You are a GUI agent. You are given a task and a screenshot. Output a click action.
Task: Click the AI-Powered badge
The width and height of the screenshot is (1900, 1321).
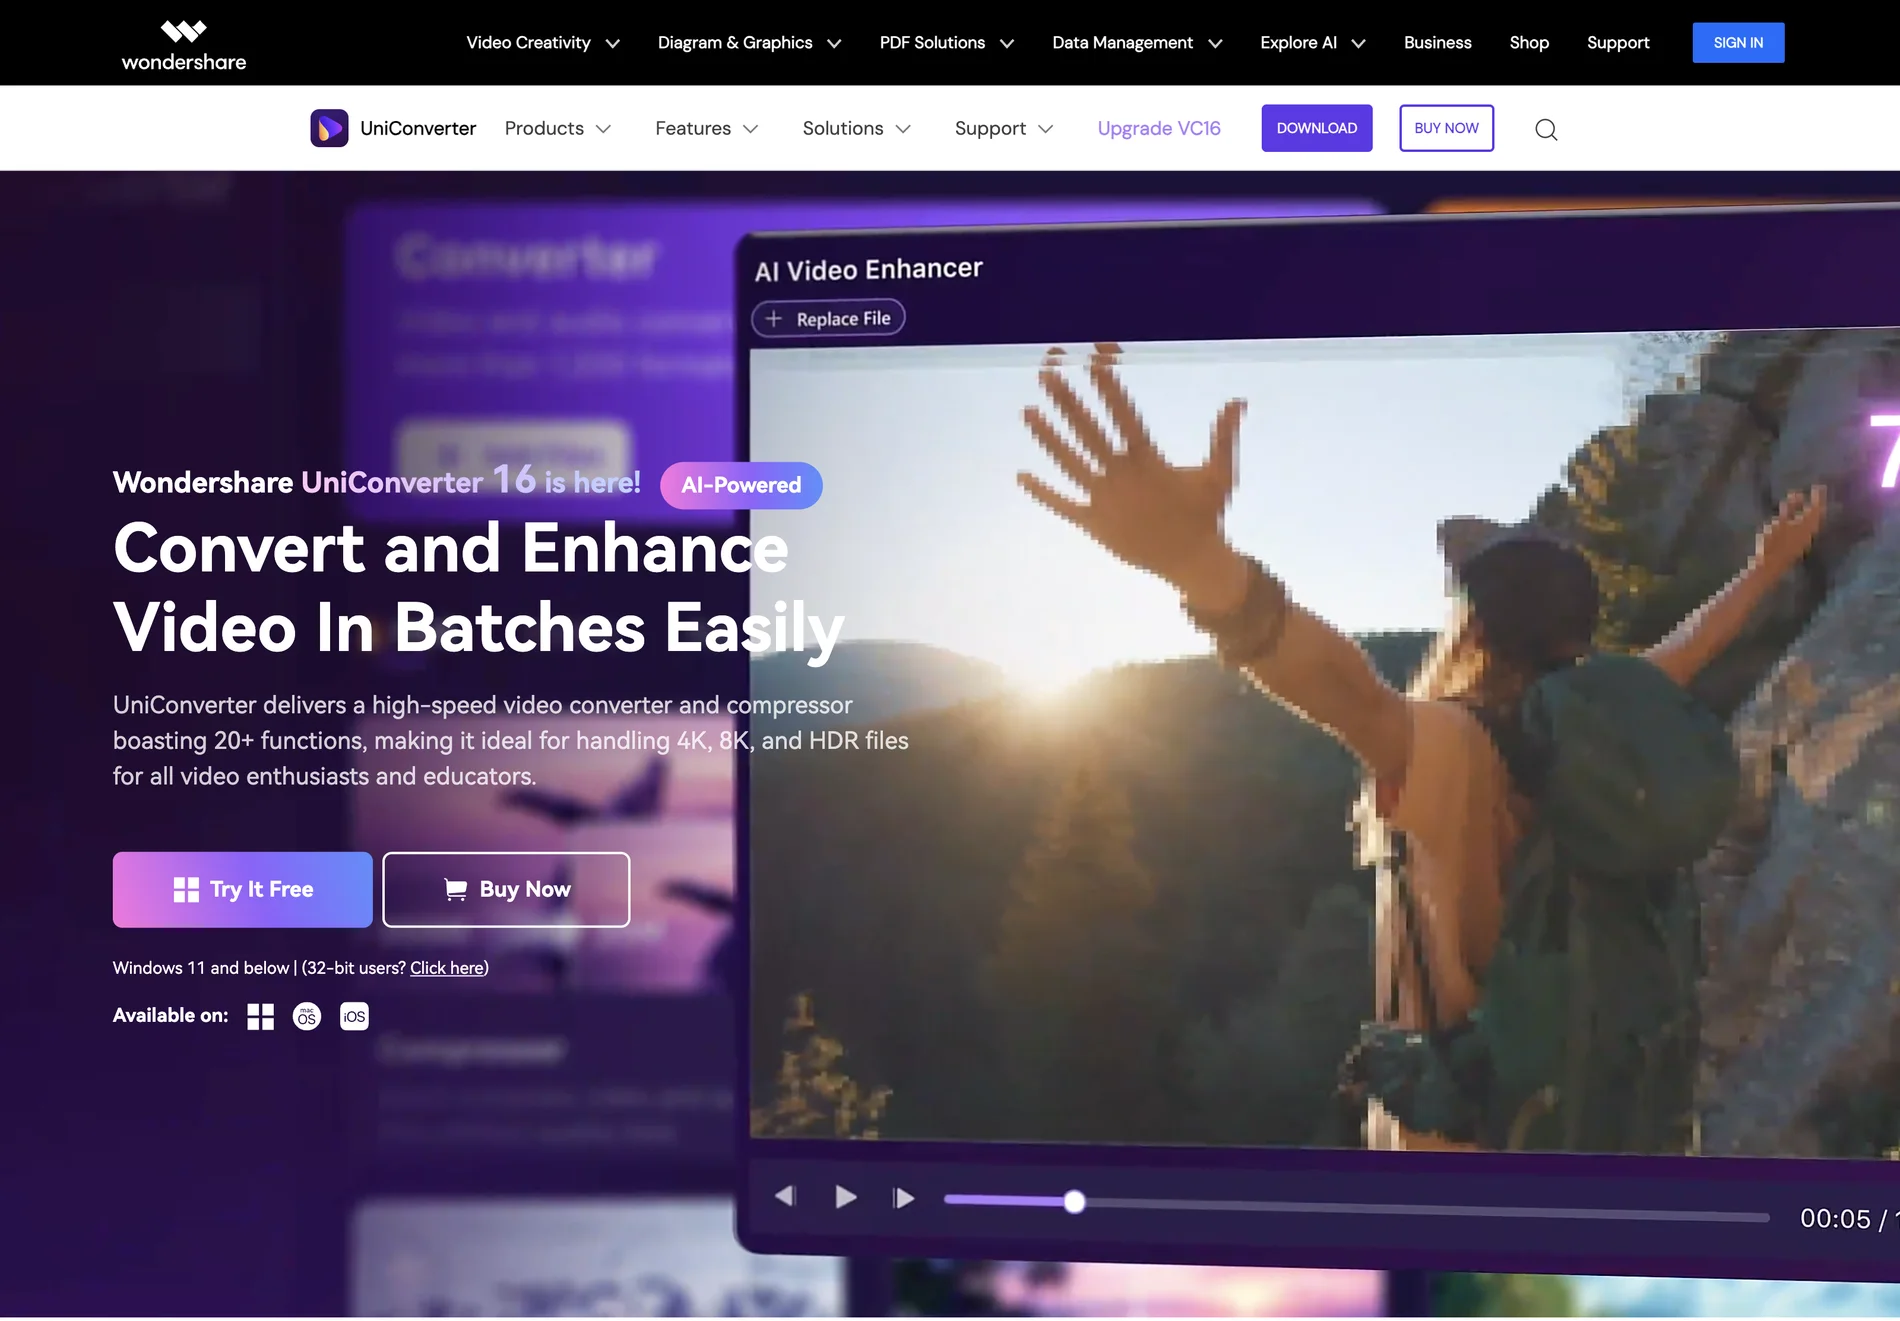(x=741, y=485)
